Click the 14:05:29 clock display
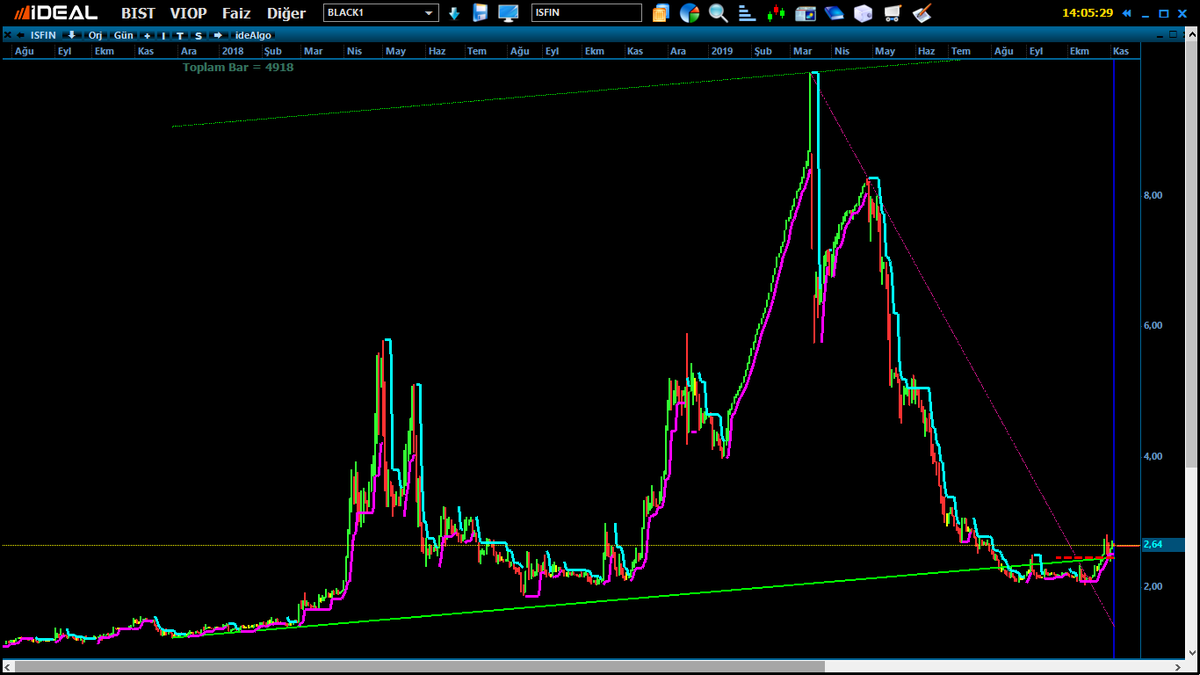This screenshot has width=1200, height=675. click(x=1087, y=13)
